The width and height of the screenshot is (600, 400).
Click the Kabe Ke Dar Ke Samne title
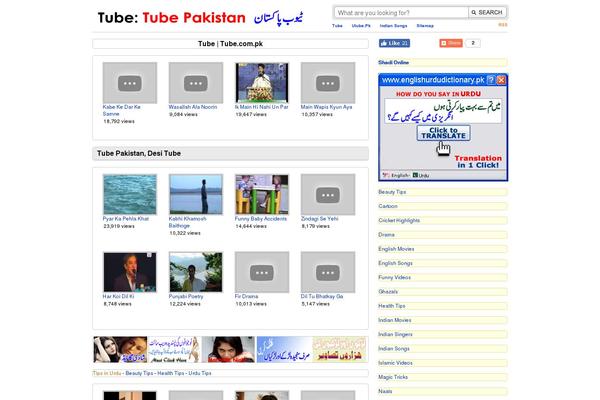click(122, 110)
